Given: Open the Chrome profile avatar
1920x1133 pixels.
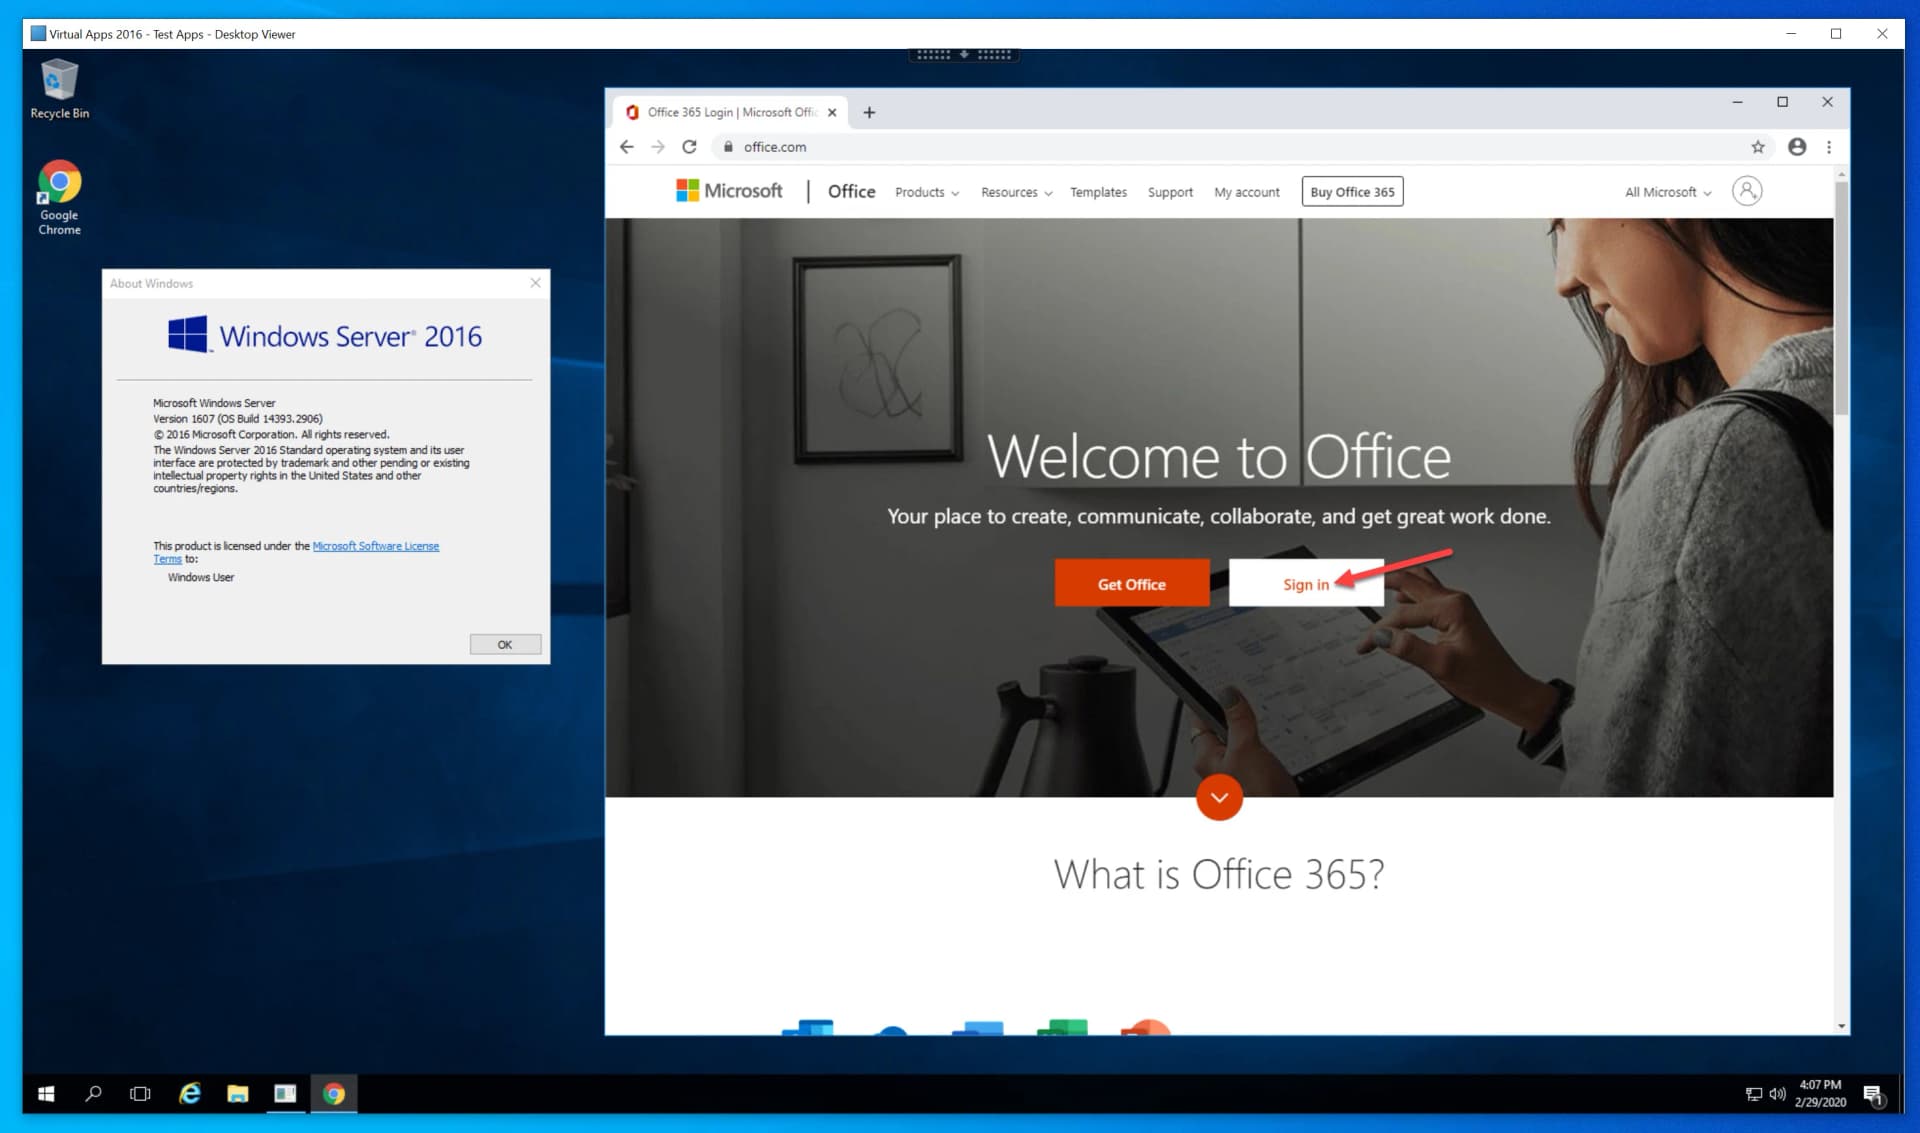Looking at the screenshot, I should (x=1797, y=147).
